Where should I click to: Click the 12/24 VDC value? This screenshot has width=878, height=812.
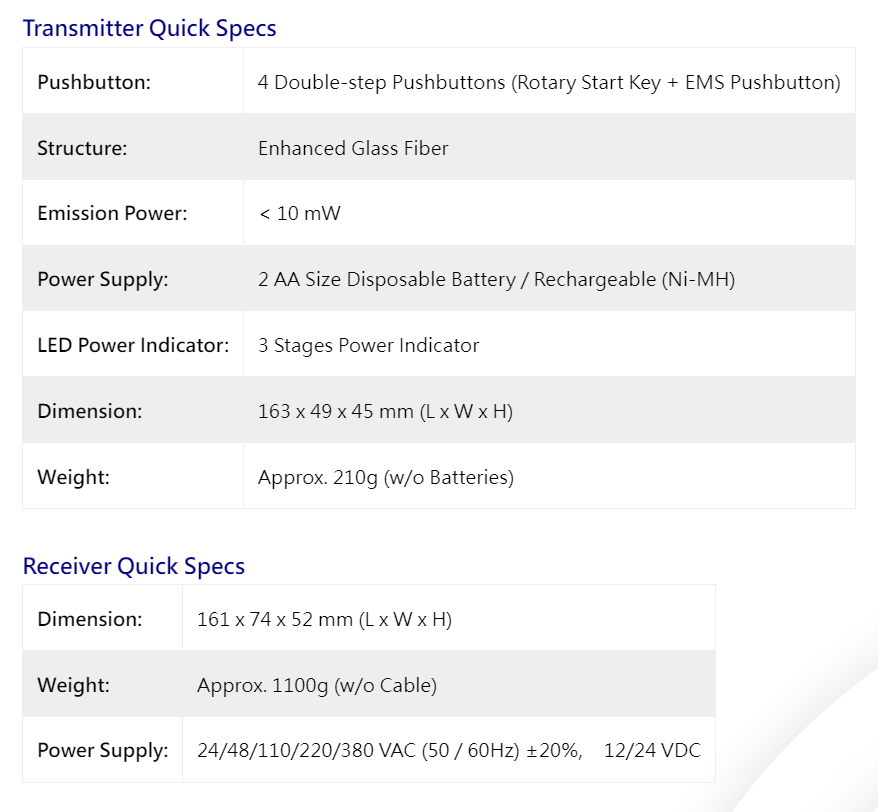tap(652, 750)
